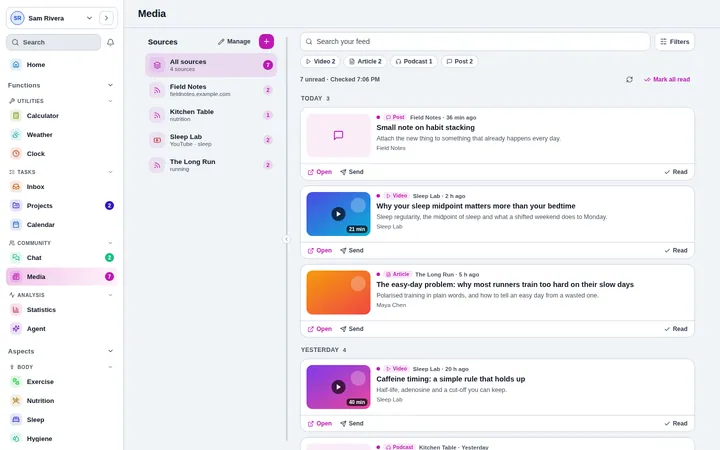Image resolution: width=720 pixels, height=450 pixels.
Task: Open the Agent page
Action: click(x=62, y=329)
